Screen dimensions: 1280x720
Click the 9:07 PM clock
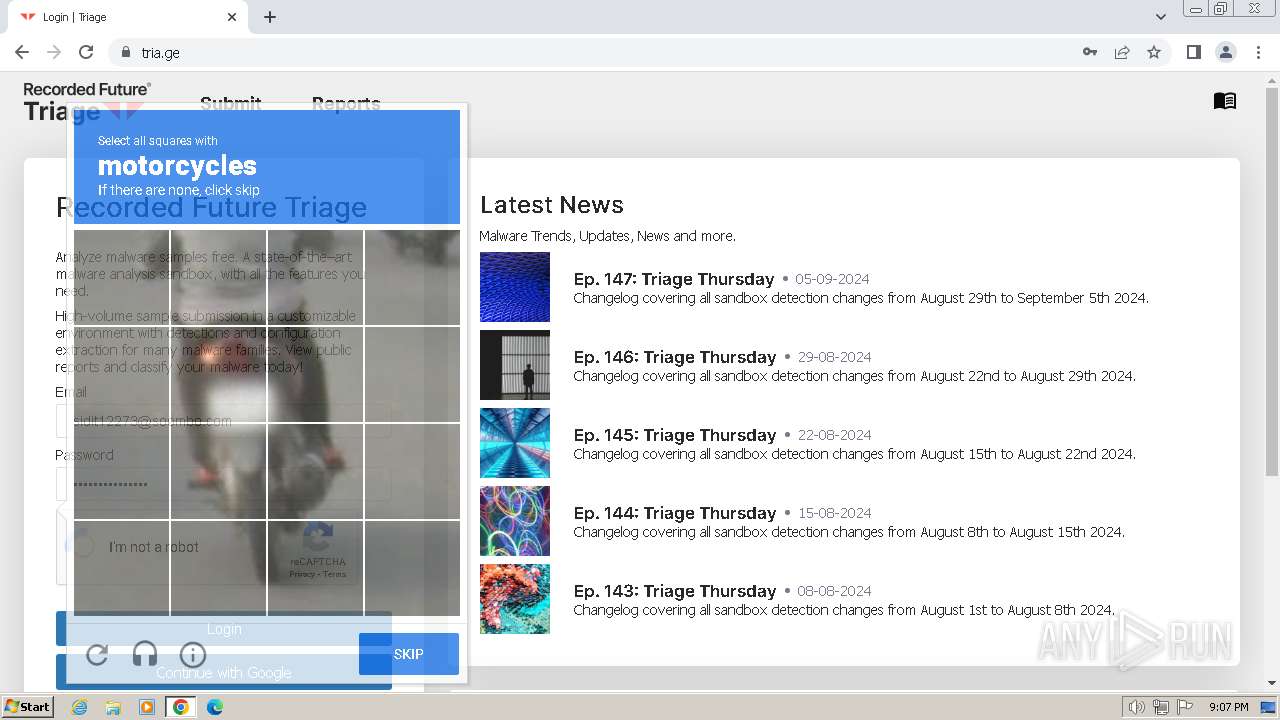point(1229,707)
